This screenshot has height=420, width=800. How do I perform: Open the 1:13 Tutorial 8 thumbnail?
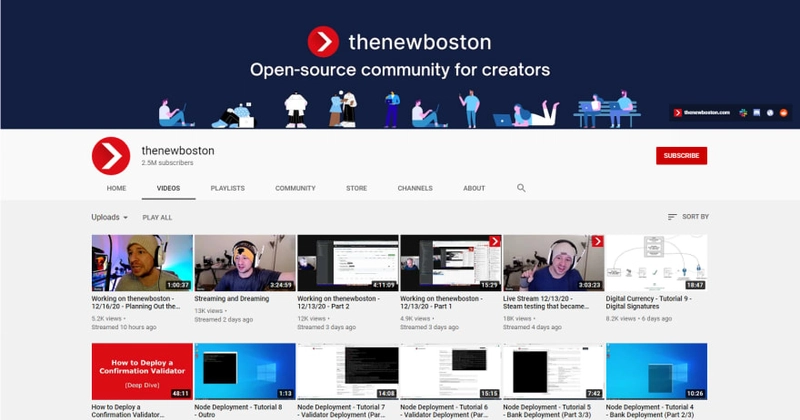coord(245,372)
